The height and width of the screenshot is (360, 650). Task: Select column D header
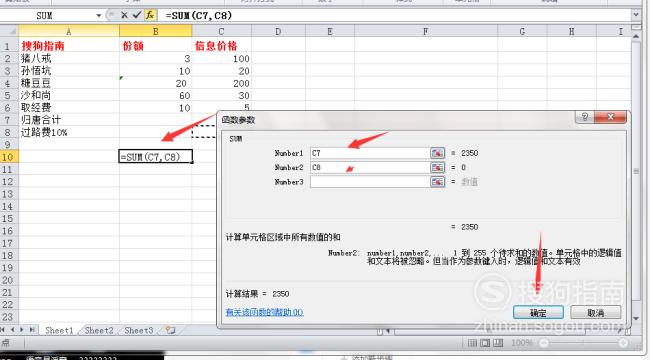[278, 31]
